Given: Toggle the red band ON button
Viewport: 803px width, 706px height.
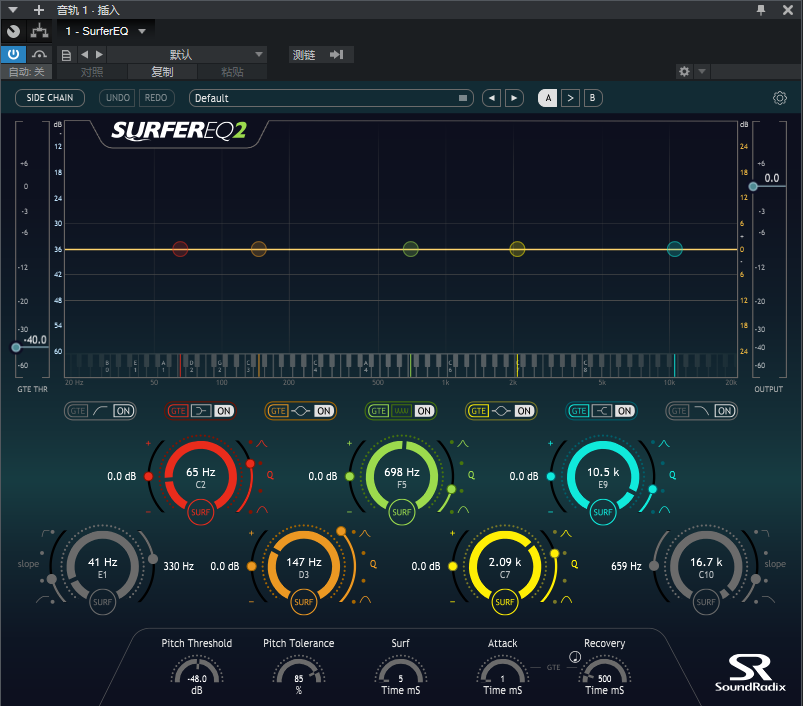Looking at the screenshot, I should tap(224, 411).
